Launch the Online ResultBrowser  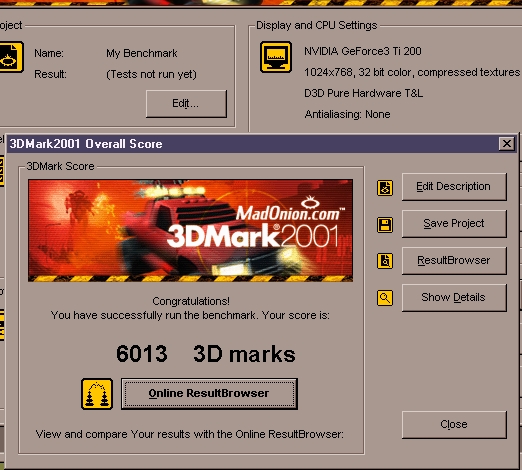coord(209,394)
